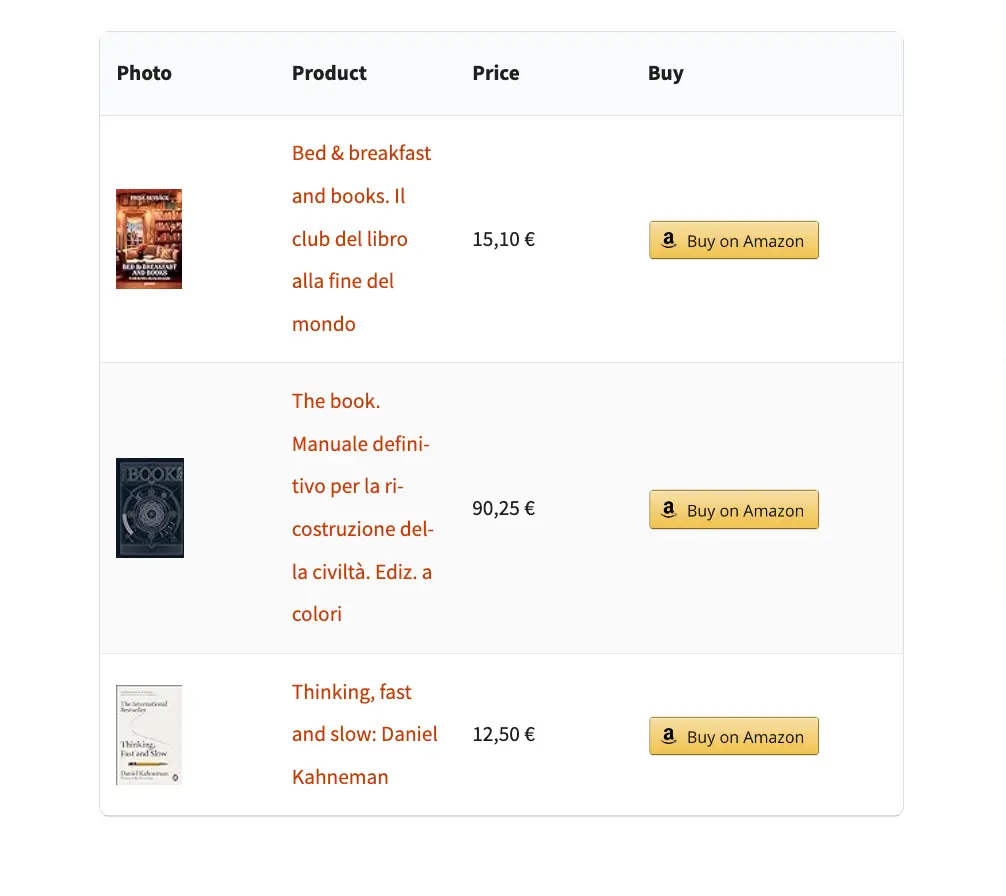The height and width of the screenshot is (896, 1006).
Task: Click the word 'colori' in the second product title
Action: coord(317,614)
